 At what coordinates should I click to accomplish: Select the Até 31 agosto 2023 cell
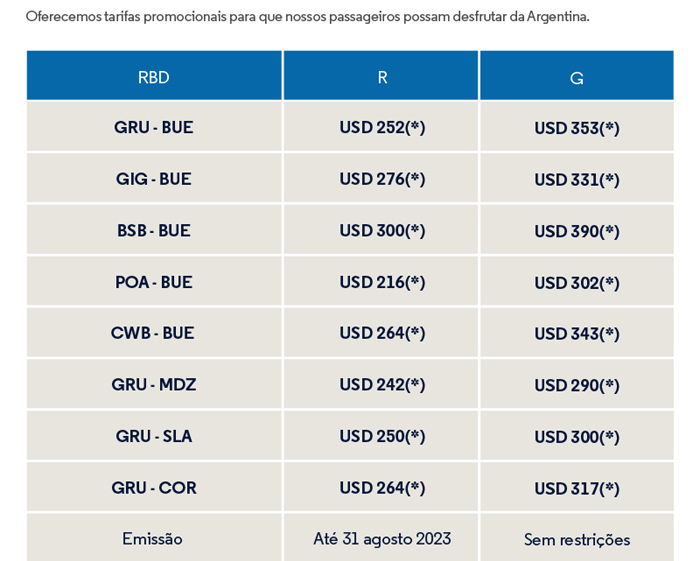tap(381, 538)
